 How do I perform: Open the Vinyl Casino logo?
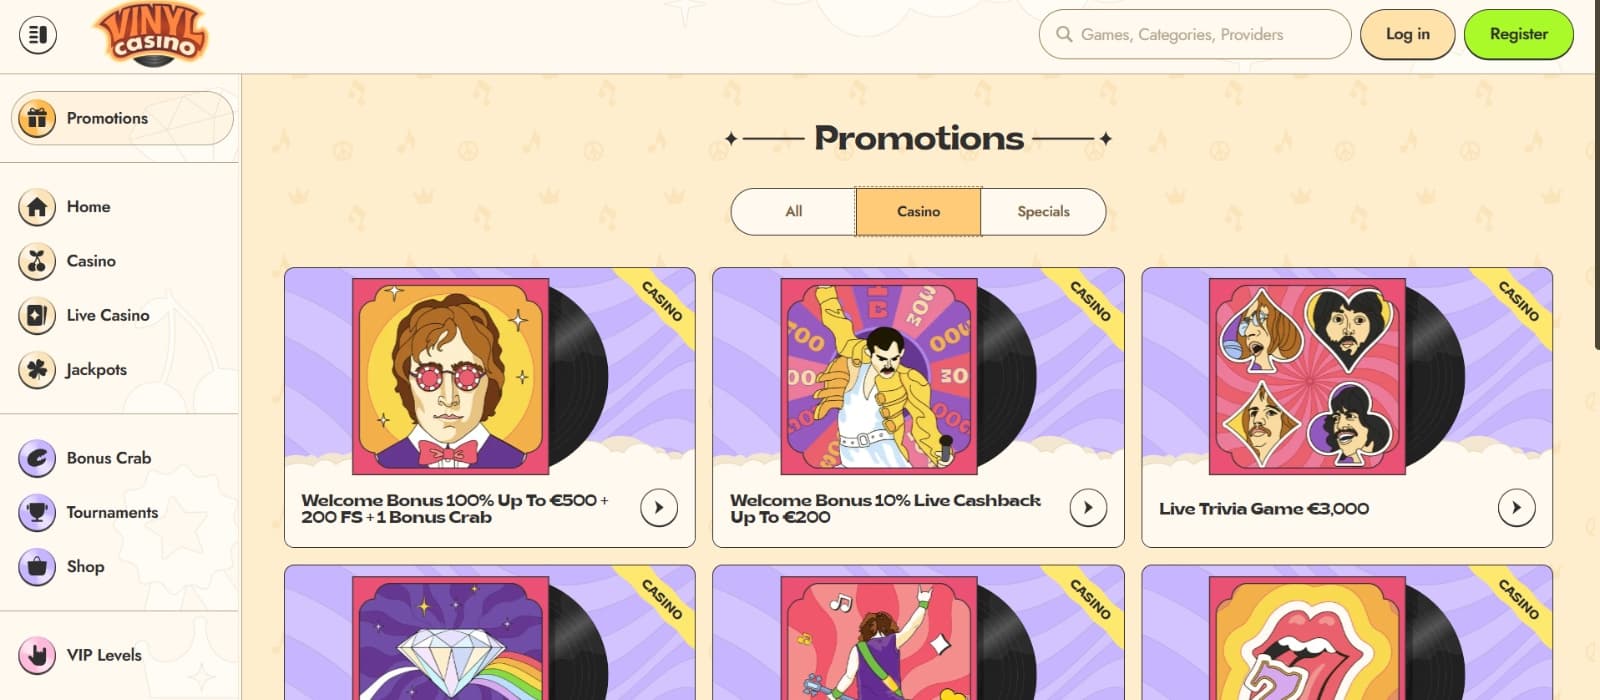click(150, 35)
